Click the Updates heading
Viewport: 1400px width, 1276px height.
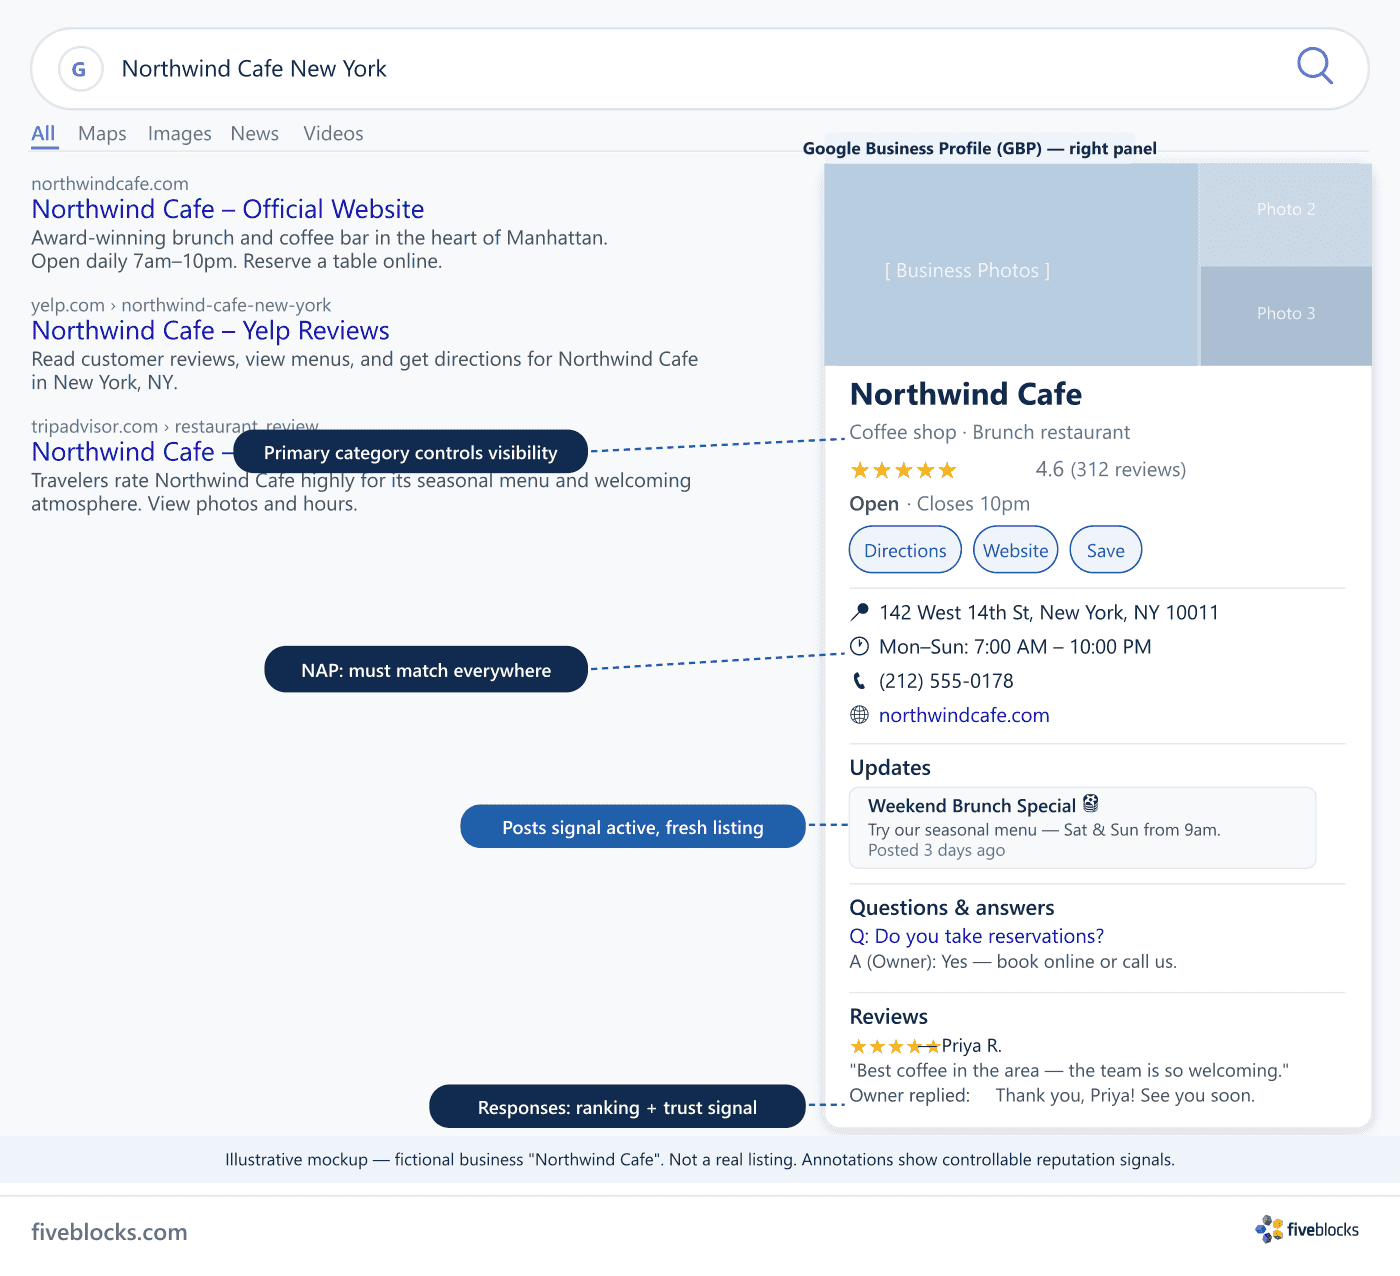(890, 768)
